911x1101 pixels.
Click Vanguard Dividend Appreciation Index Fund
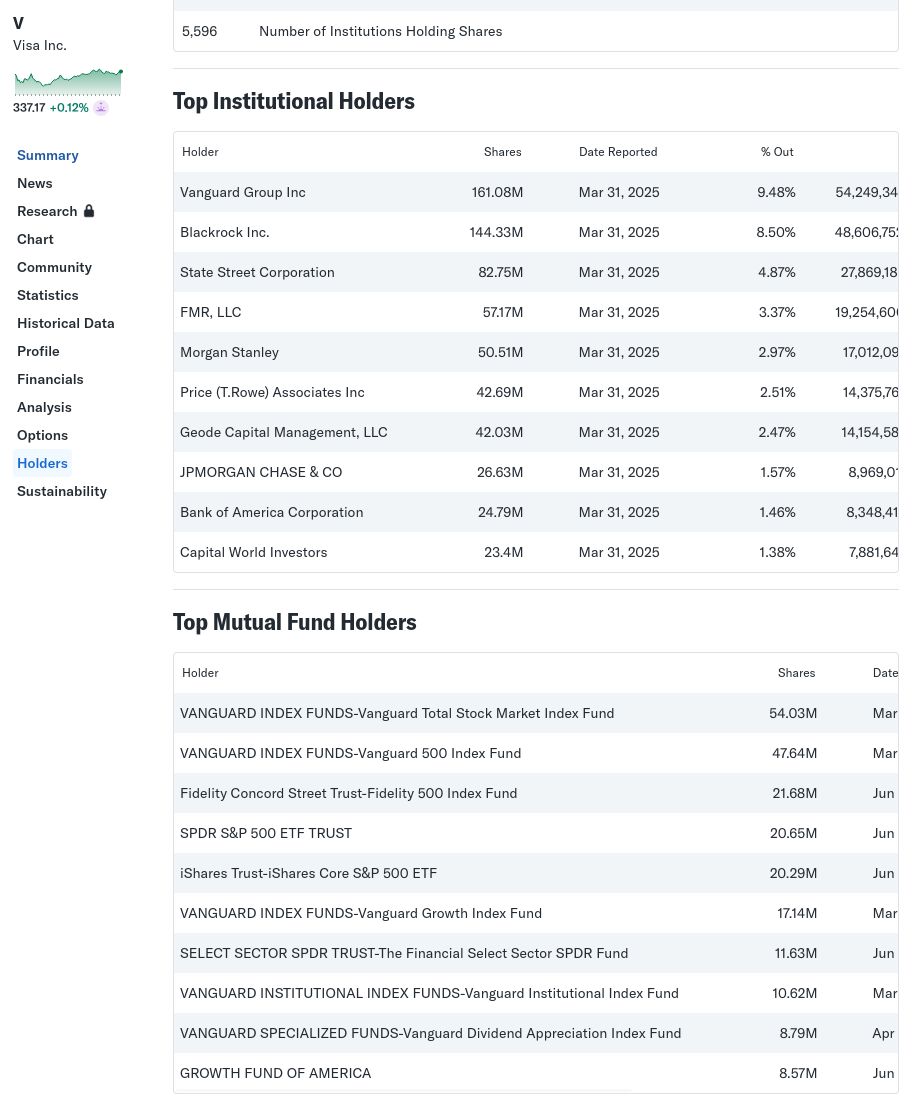tap(431, 1034)
